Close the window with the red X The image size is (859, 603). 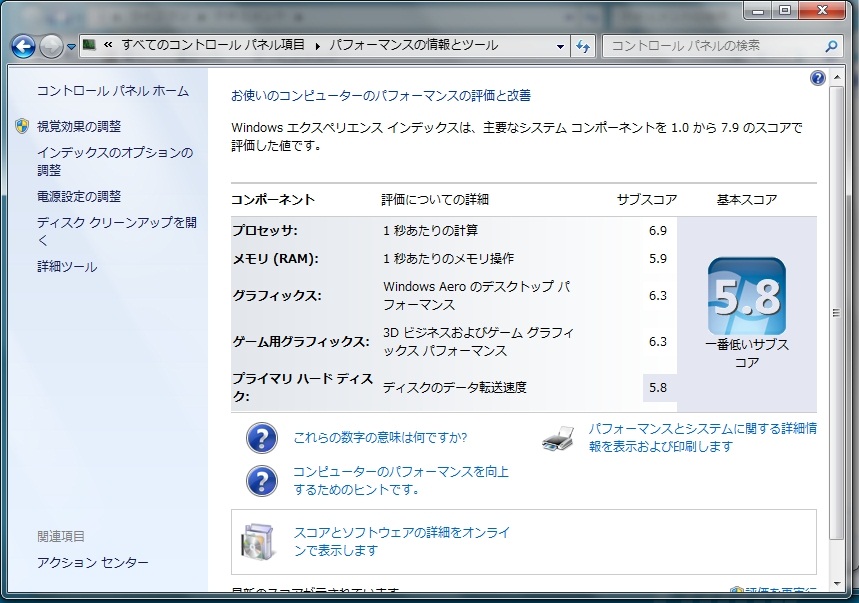point(822,10)
